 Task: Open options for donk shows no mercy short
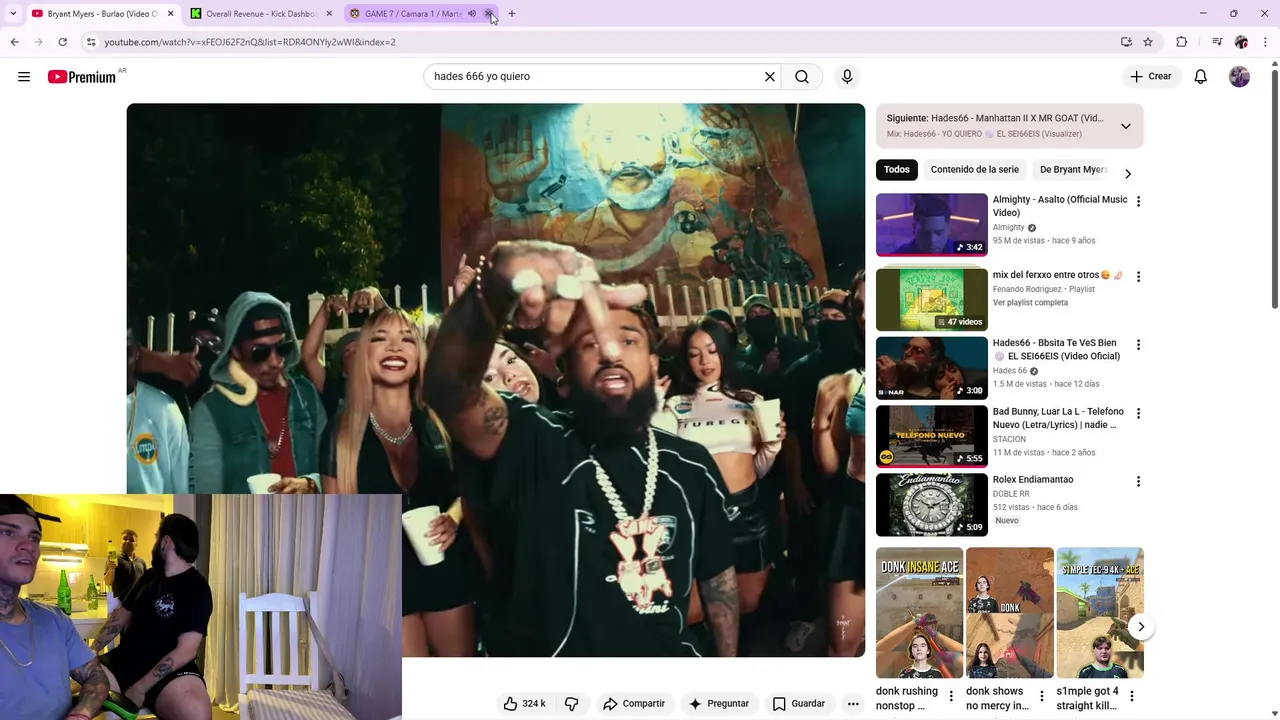pos(1041,696)
